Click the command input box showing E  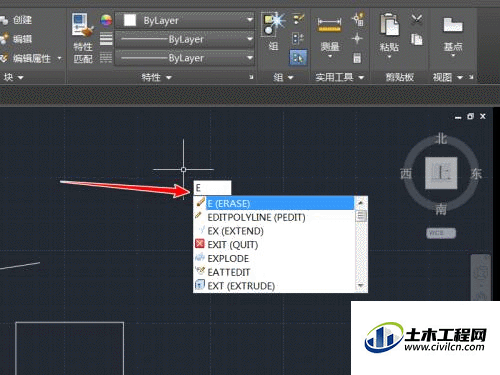click(x=212, y=188)
